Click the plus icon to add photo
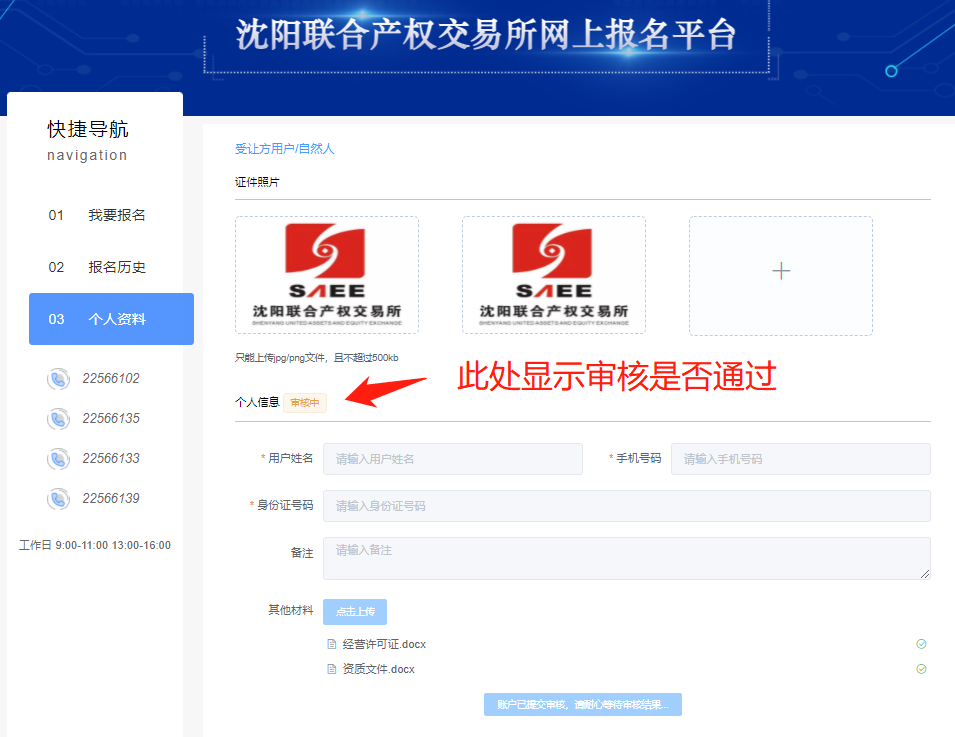This screenshot has width=955, height=737. click(x=781, y=272)
